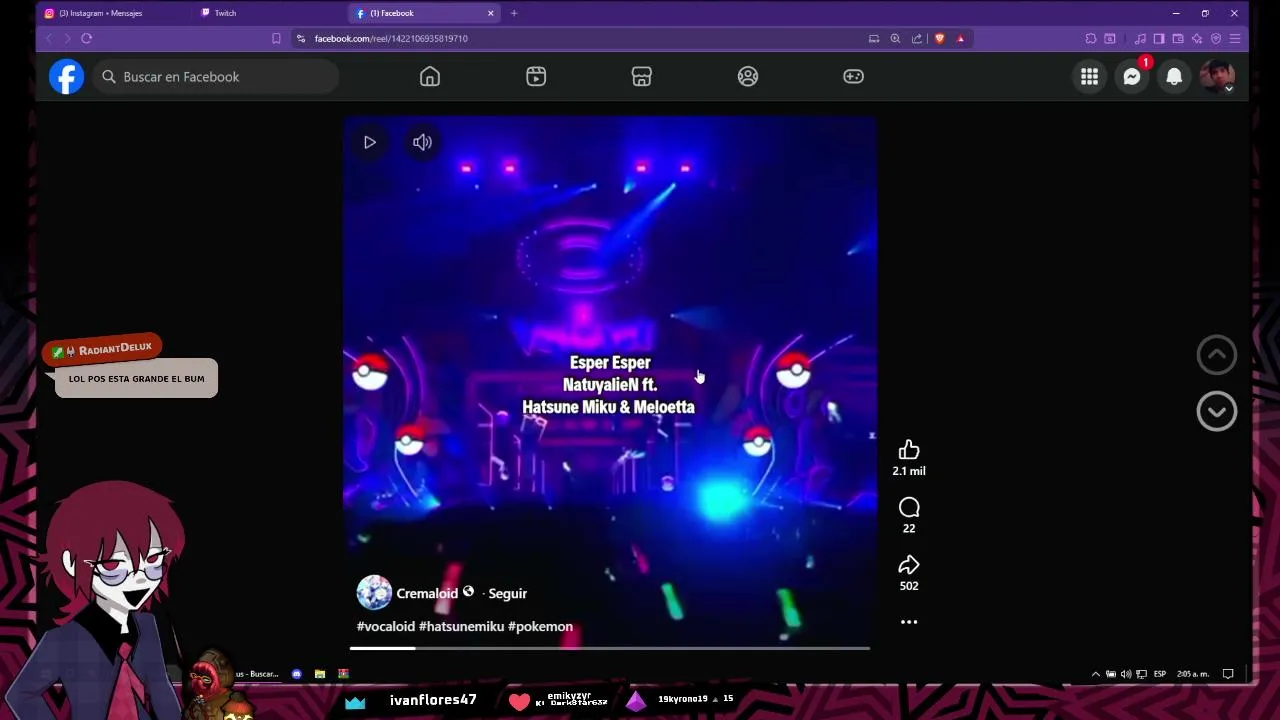Close the Facebook browser tab
The height and width of the screenshot is (720, 1280).
(491, 13)
